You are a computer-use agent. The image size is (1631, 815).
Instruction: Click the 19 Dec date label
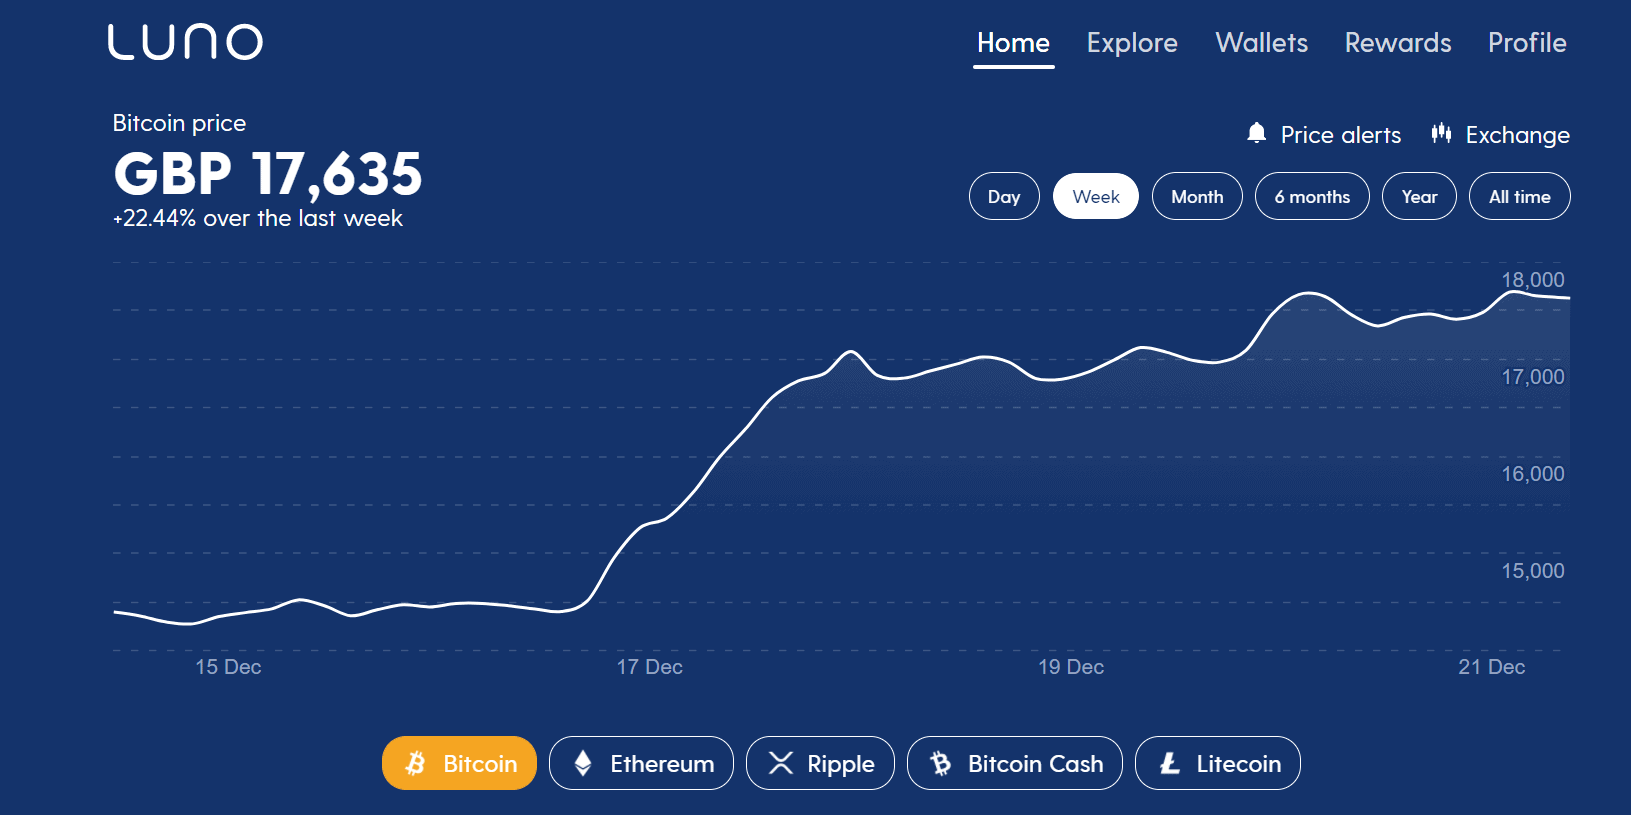click(x=1071, y=667)
